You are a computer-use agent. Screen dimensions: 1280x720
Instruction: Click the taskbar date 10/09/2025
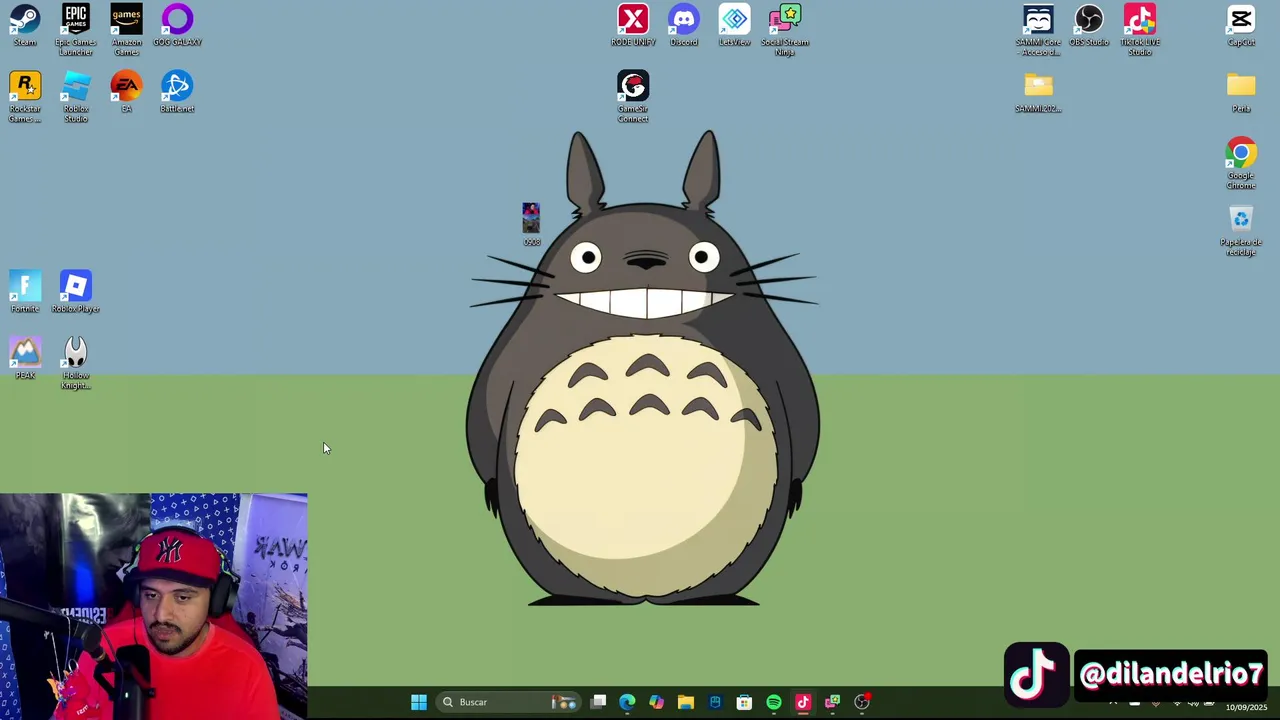(x=1246, y=708)
